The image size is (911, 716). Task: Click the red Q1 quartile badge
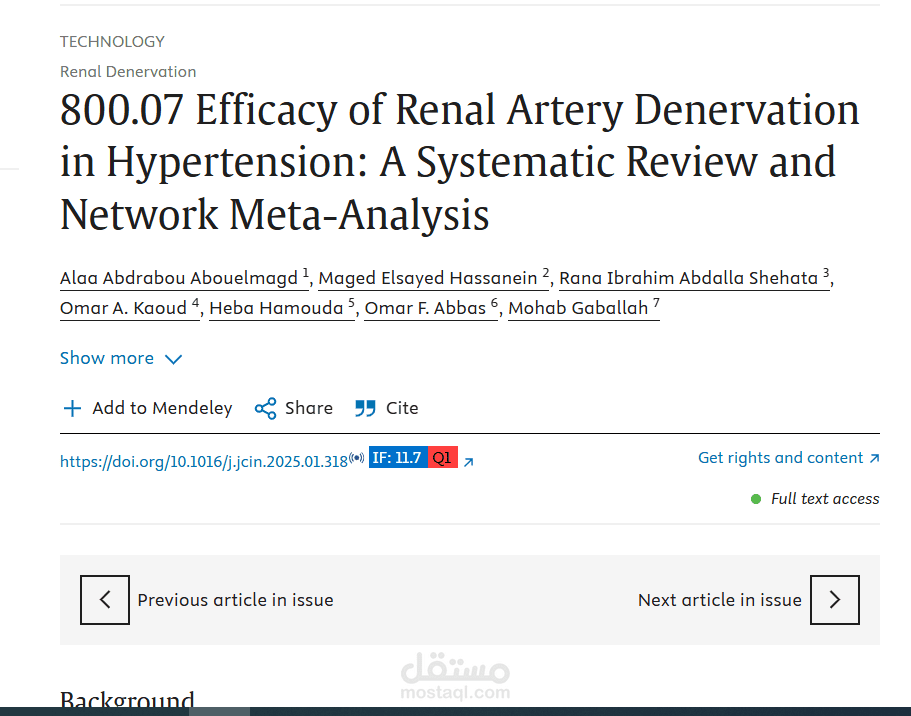443,457
